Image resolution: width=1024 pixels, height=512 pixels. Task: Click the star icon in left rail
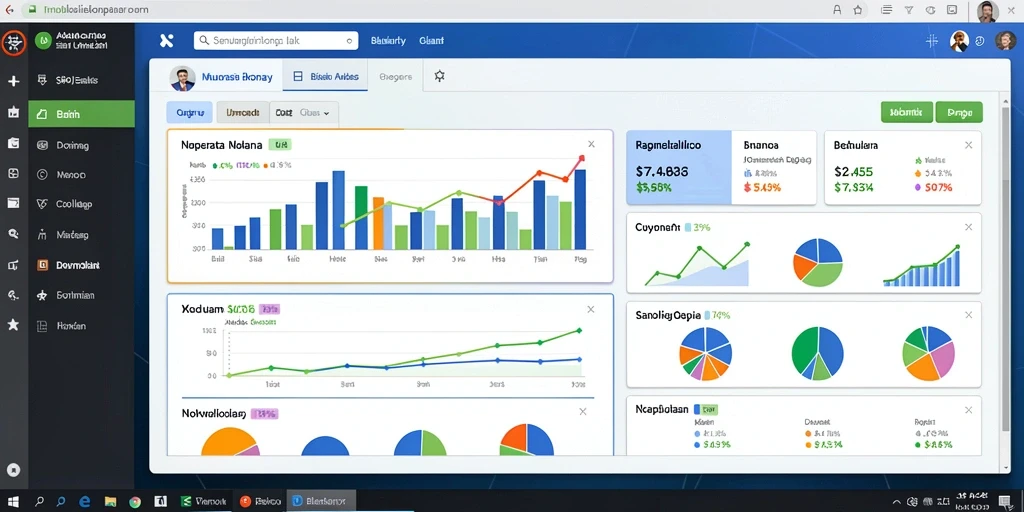click(x=13, y=325)
